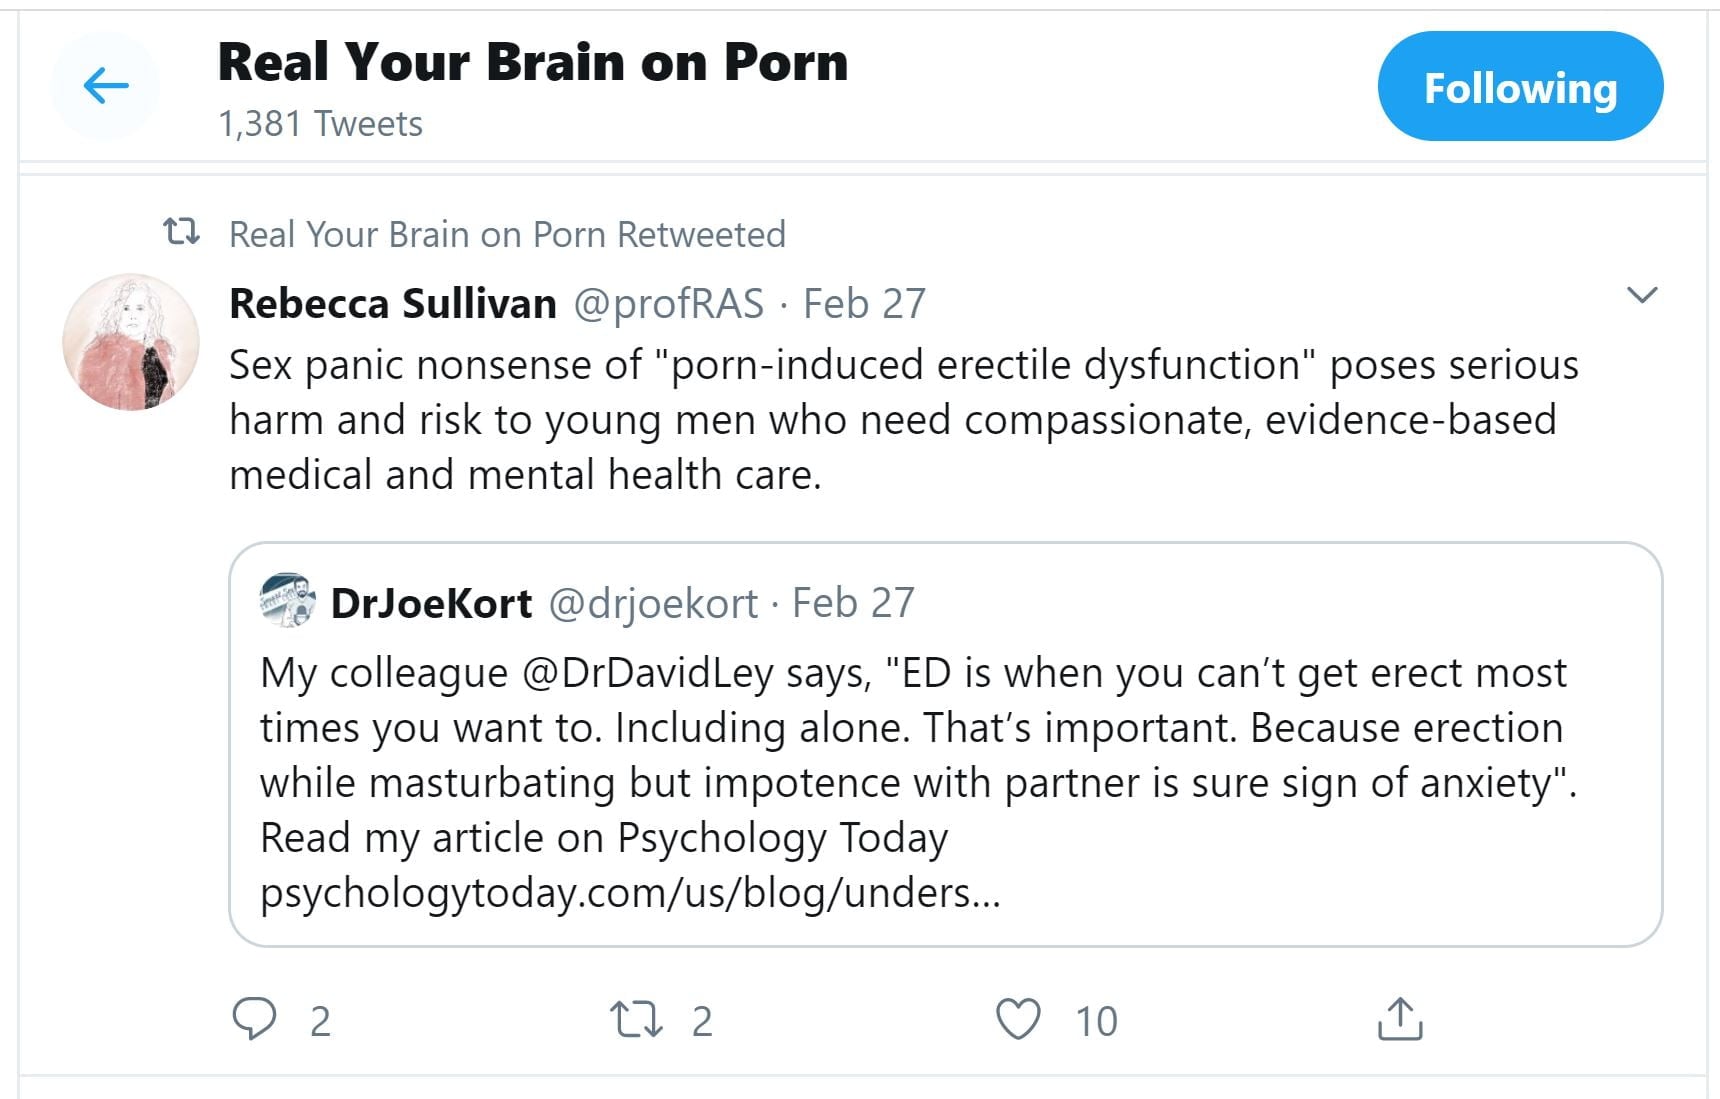Screen dimensions: 1720x1099
Task: Click the share upload icon
Action: click(1399, 1019)
